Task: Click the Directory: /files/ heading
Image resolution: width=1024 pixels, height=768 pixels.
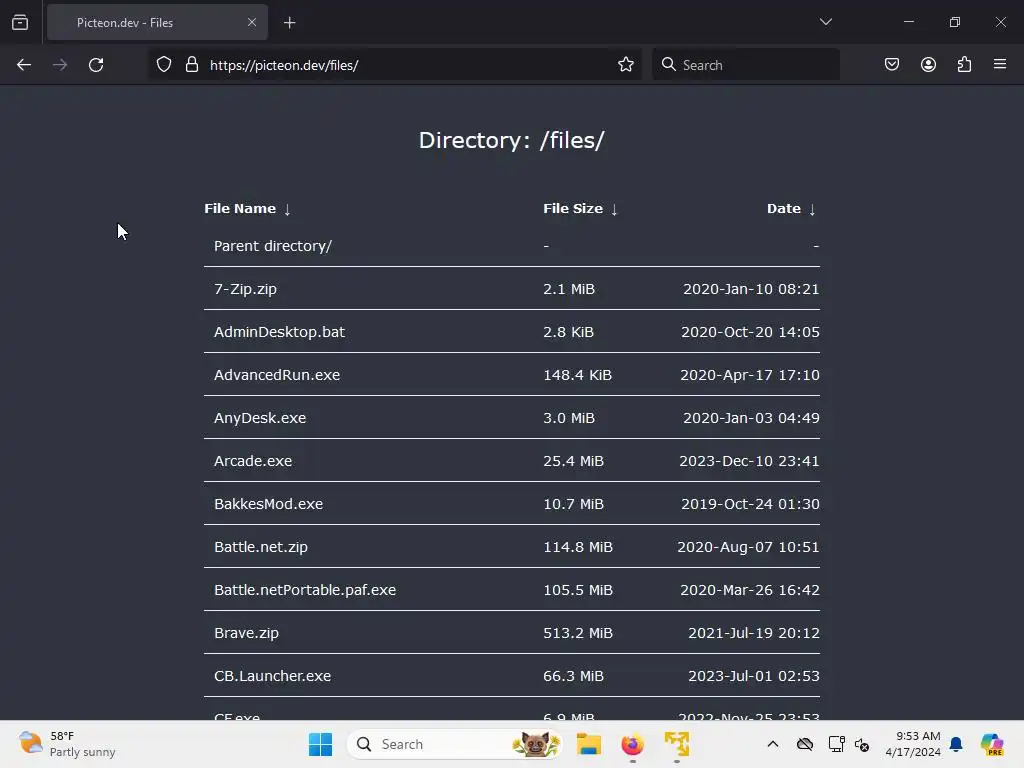Action: click(x=512, y=140)
